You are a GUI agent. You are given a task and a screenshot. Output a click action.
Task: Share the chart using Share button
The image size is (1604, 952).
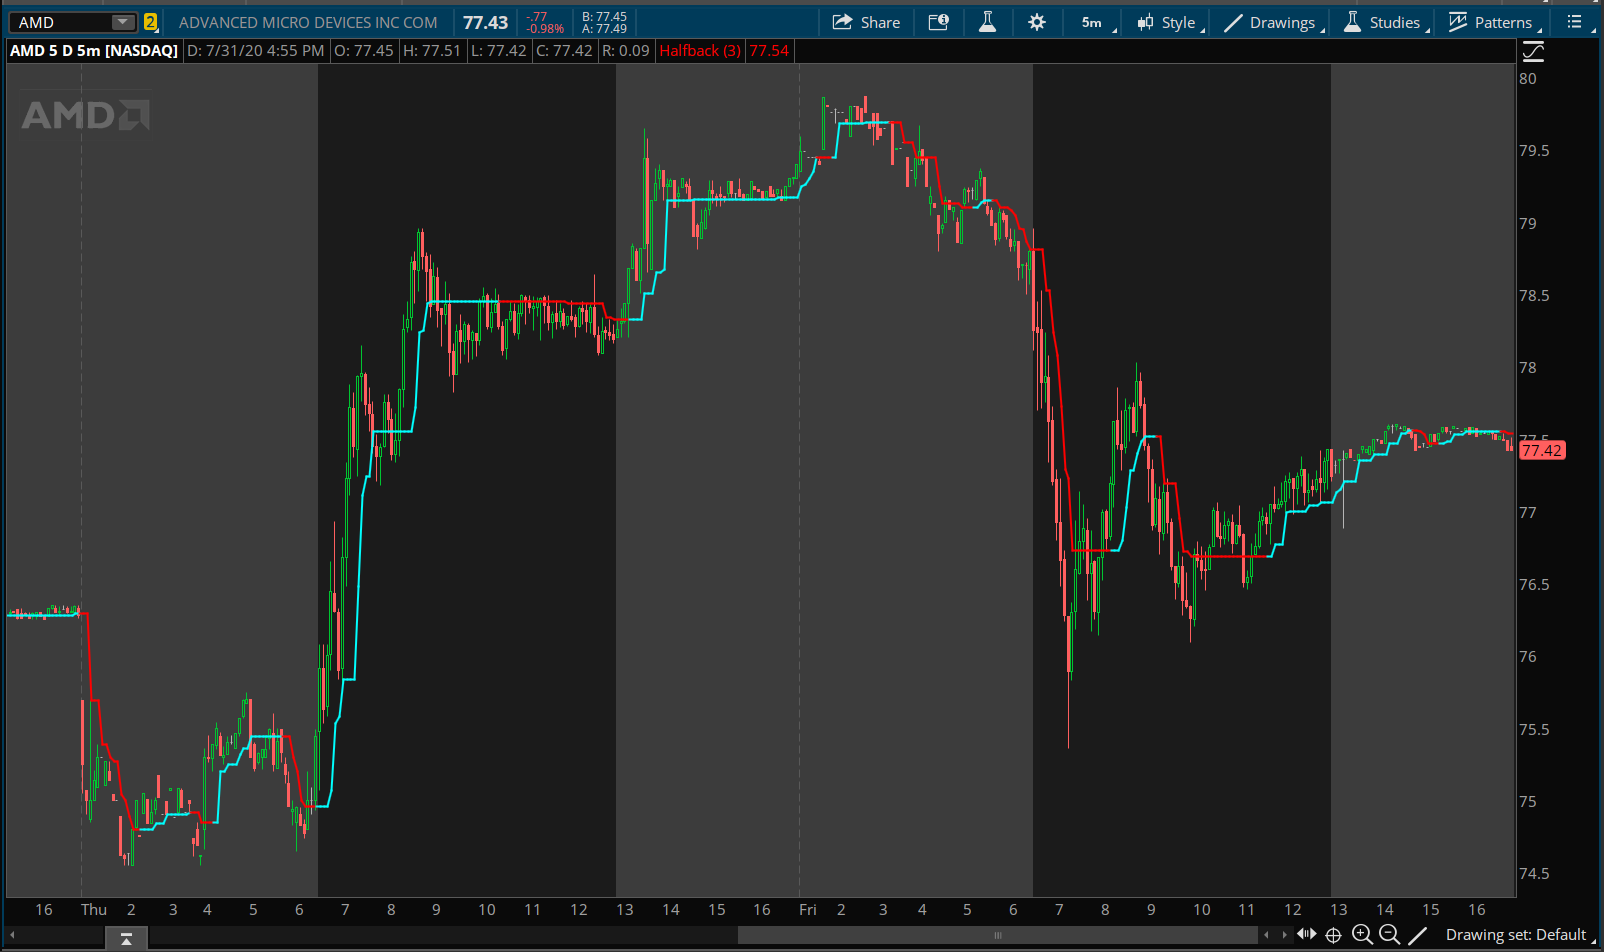[x=866, y=22]
